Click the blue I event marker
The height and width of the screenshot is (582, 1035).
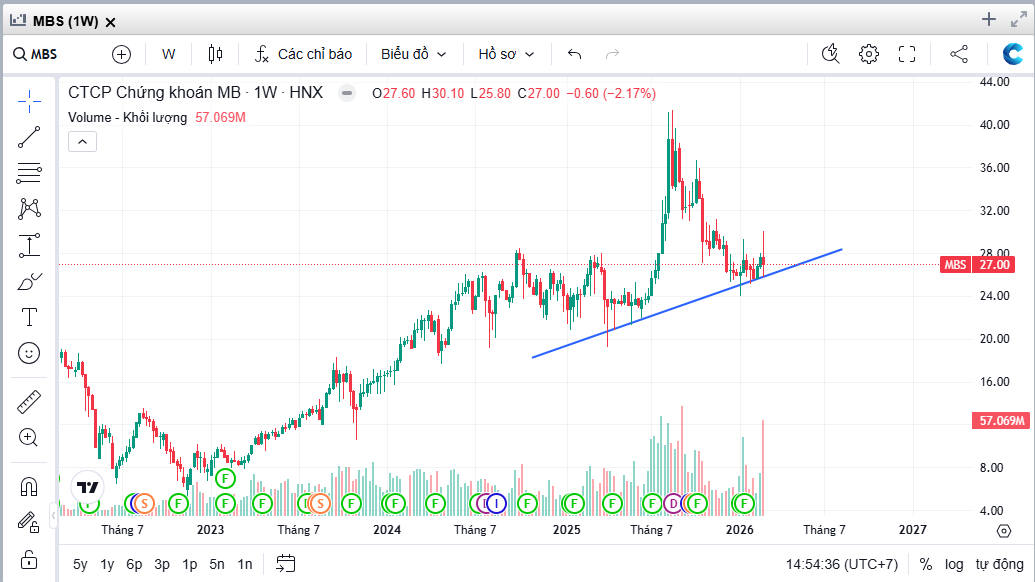coord(496,504)
